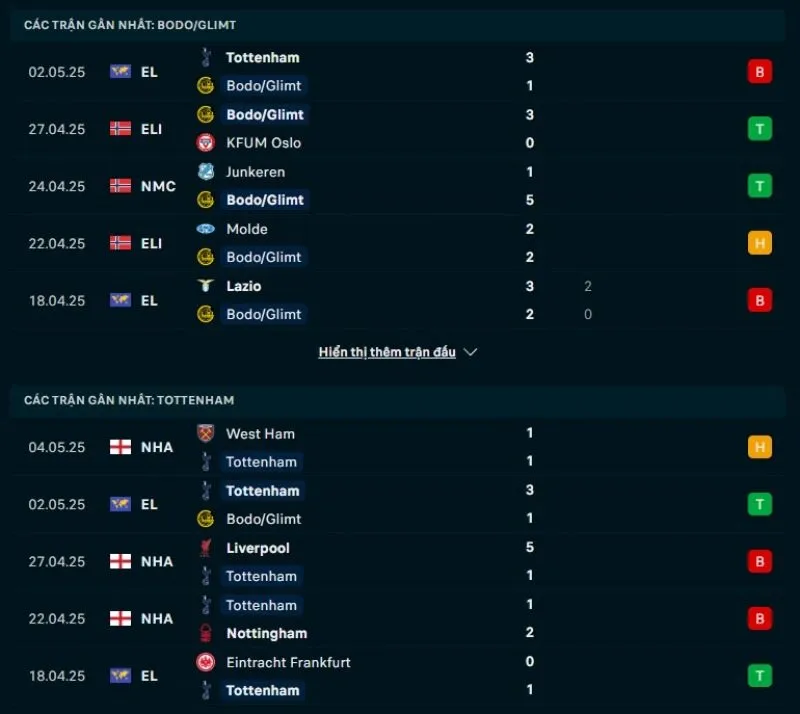Click the green T result badge for KFUM Oslo match
The width and height of the screenshot is (800, 714).
760,128
